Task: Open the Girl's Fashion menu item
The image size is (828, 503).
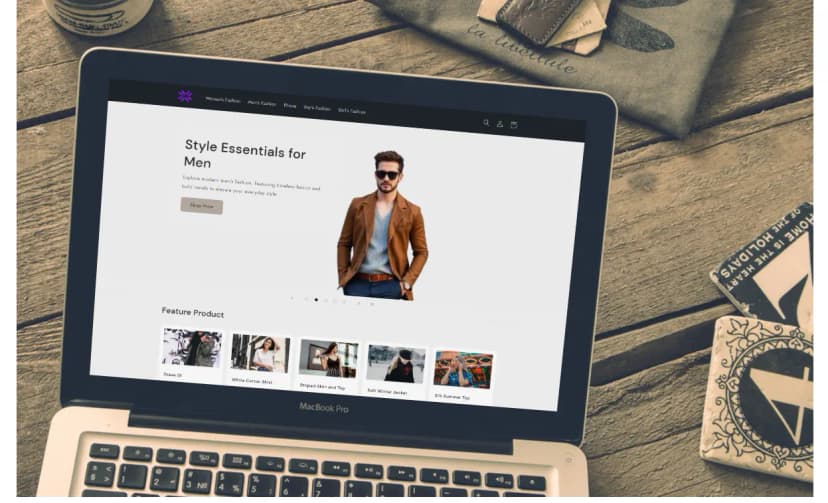Action: [352, 110]
